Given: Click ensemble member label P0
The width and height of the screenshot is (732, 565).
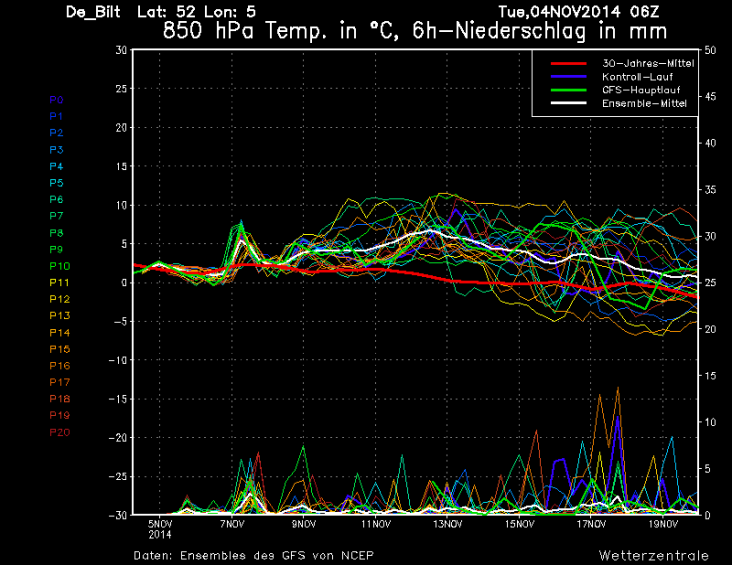Looking at the screenshot, I should (x=56, y=100).
